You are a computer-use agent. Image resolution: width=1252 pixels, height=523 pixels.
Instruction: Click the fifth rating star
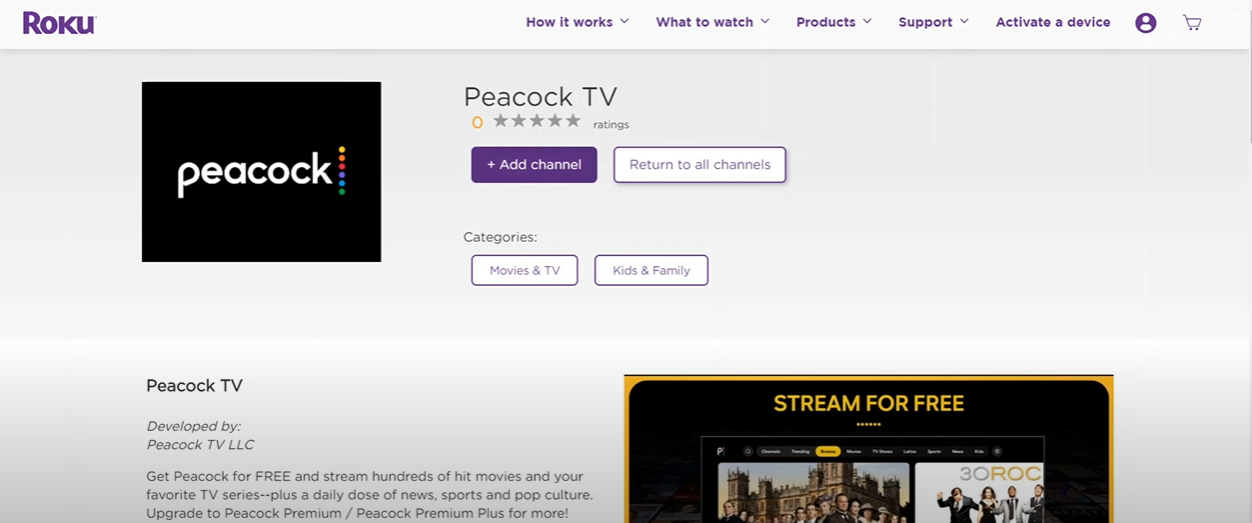(x=573, y=121)
